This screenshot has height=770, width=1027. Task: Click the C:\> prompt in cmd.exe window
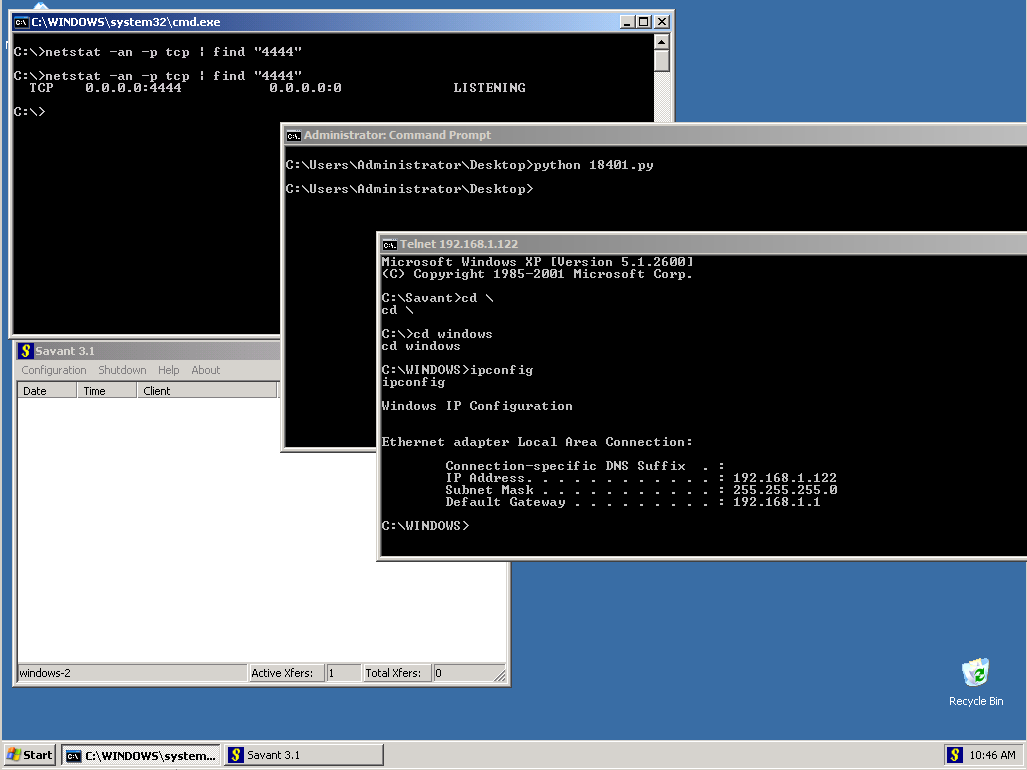29,112
